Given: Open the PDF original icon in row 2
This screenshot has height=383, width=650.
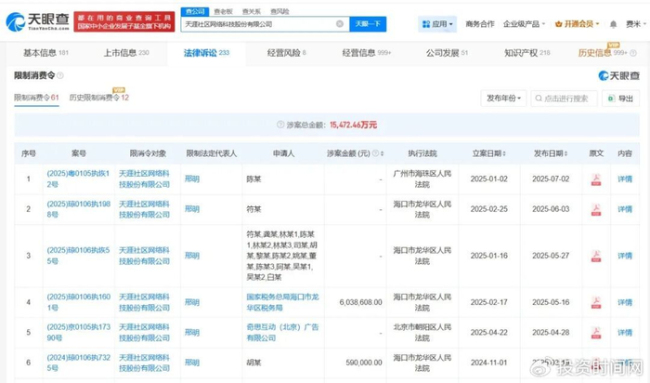Looking at the screenshot, I should pyautogui.click(x=596, y=209).
